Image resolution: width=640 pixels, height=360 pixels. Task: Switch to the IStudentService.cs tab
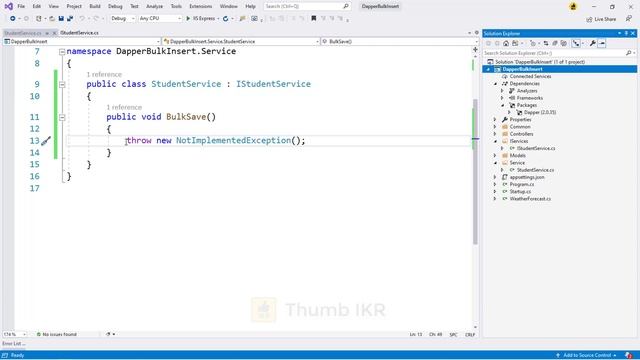click(79, 33)
